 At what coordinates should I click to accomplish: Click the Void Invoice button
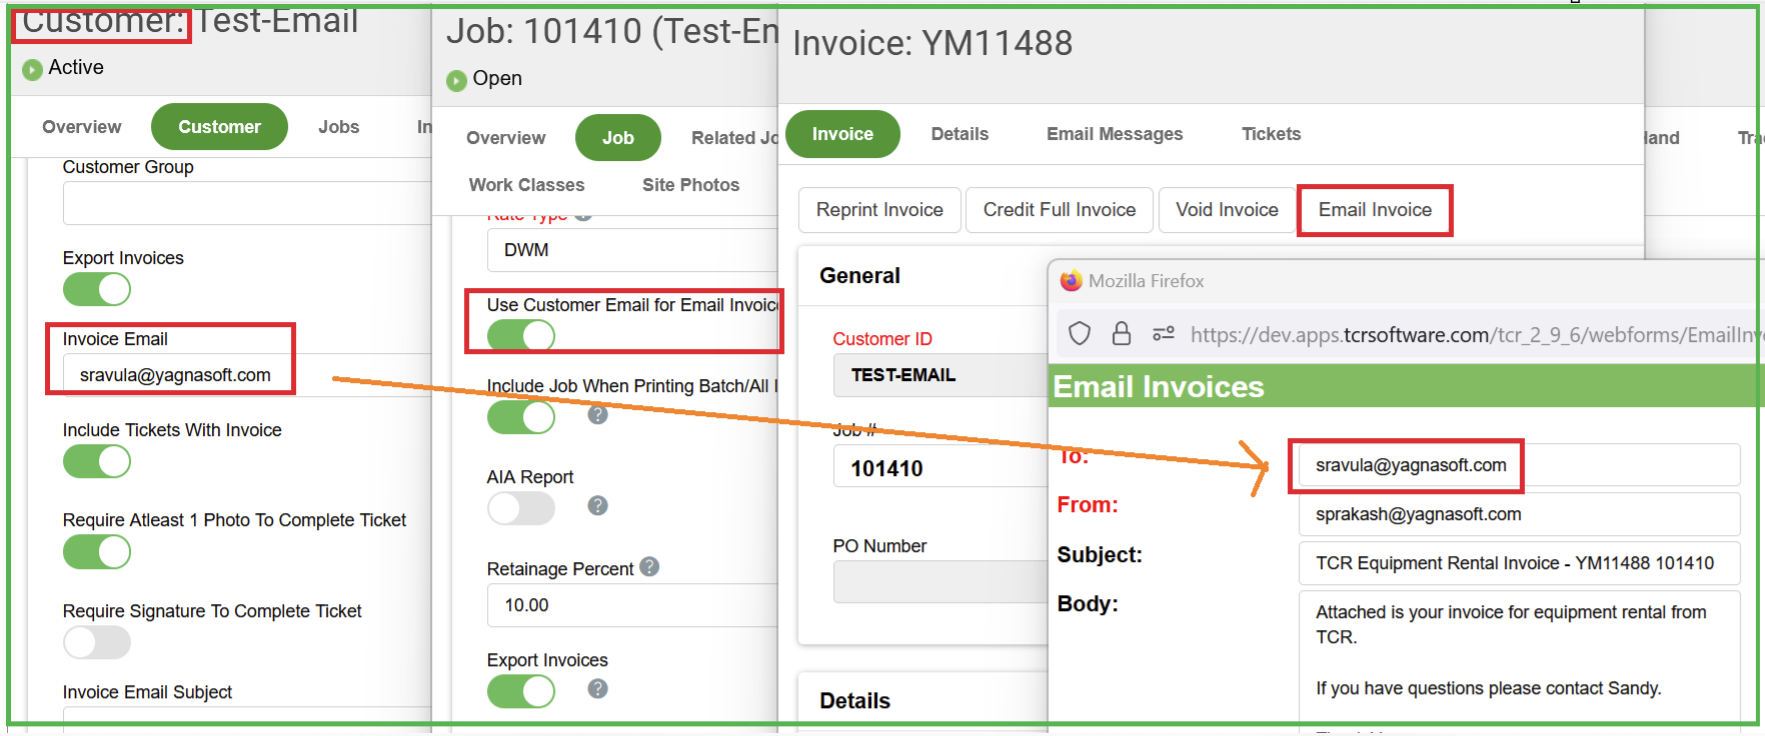click(1226, 210)
